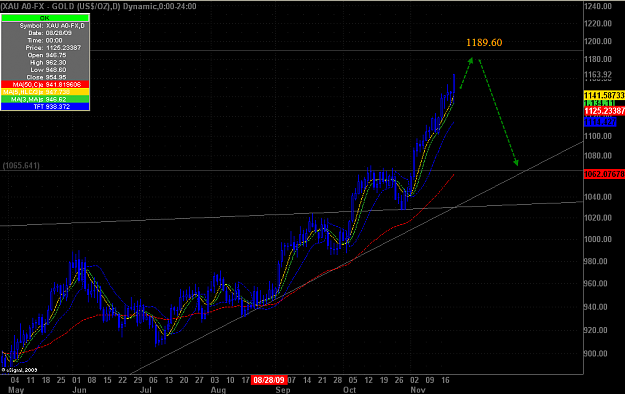This screenshot has width=625, height=394.
Task: Click the Low value 948.60 row
Action: point(45,70)
